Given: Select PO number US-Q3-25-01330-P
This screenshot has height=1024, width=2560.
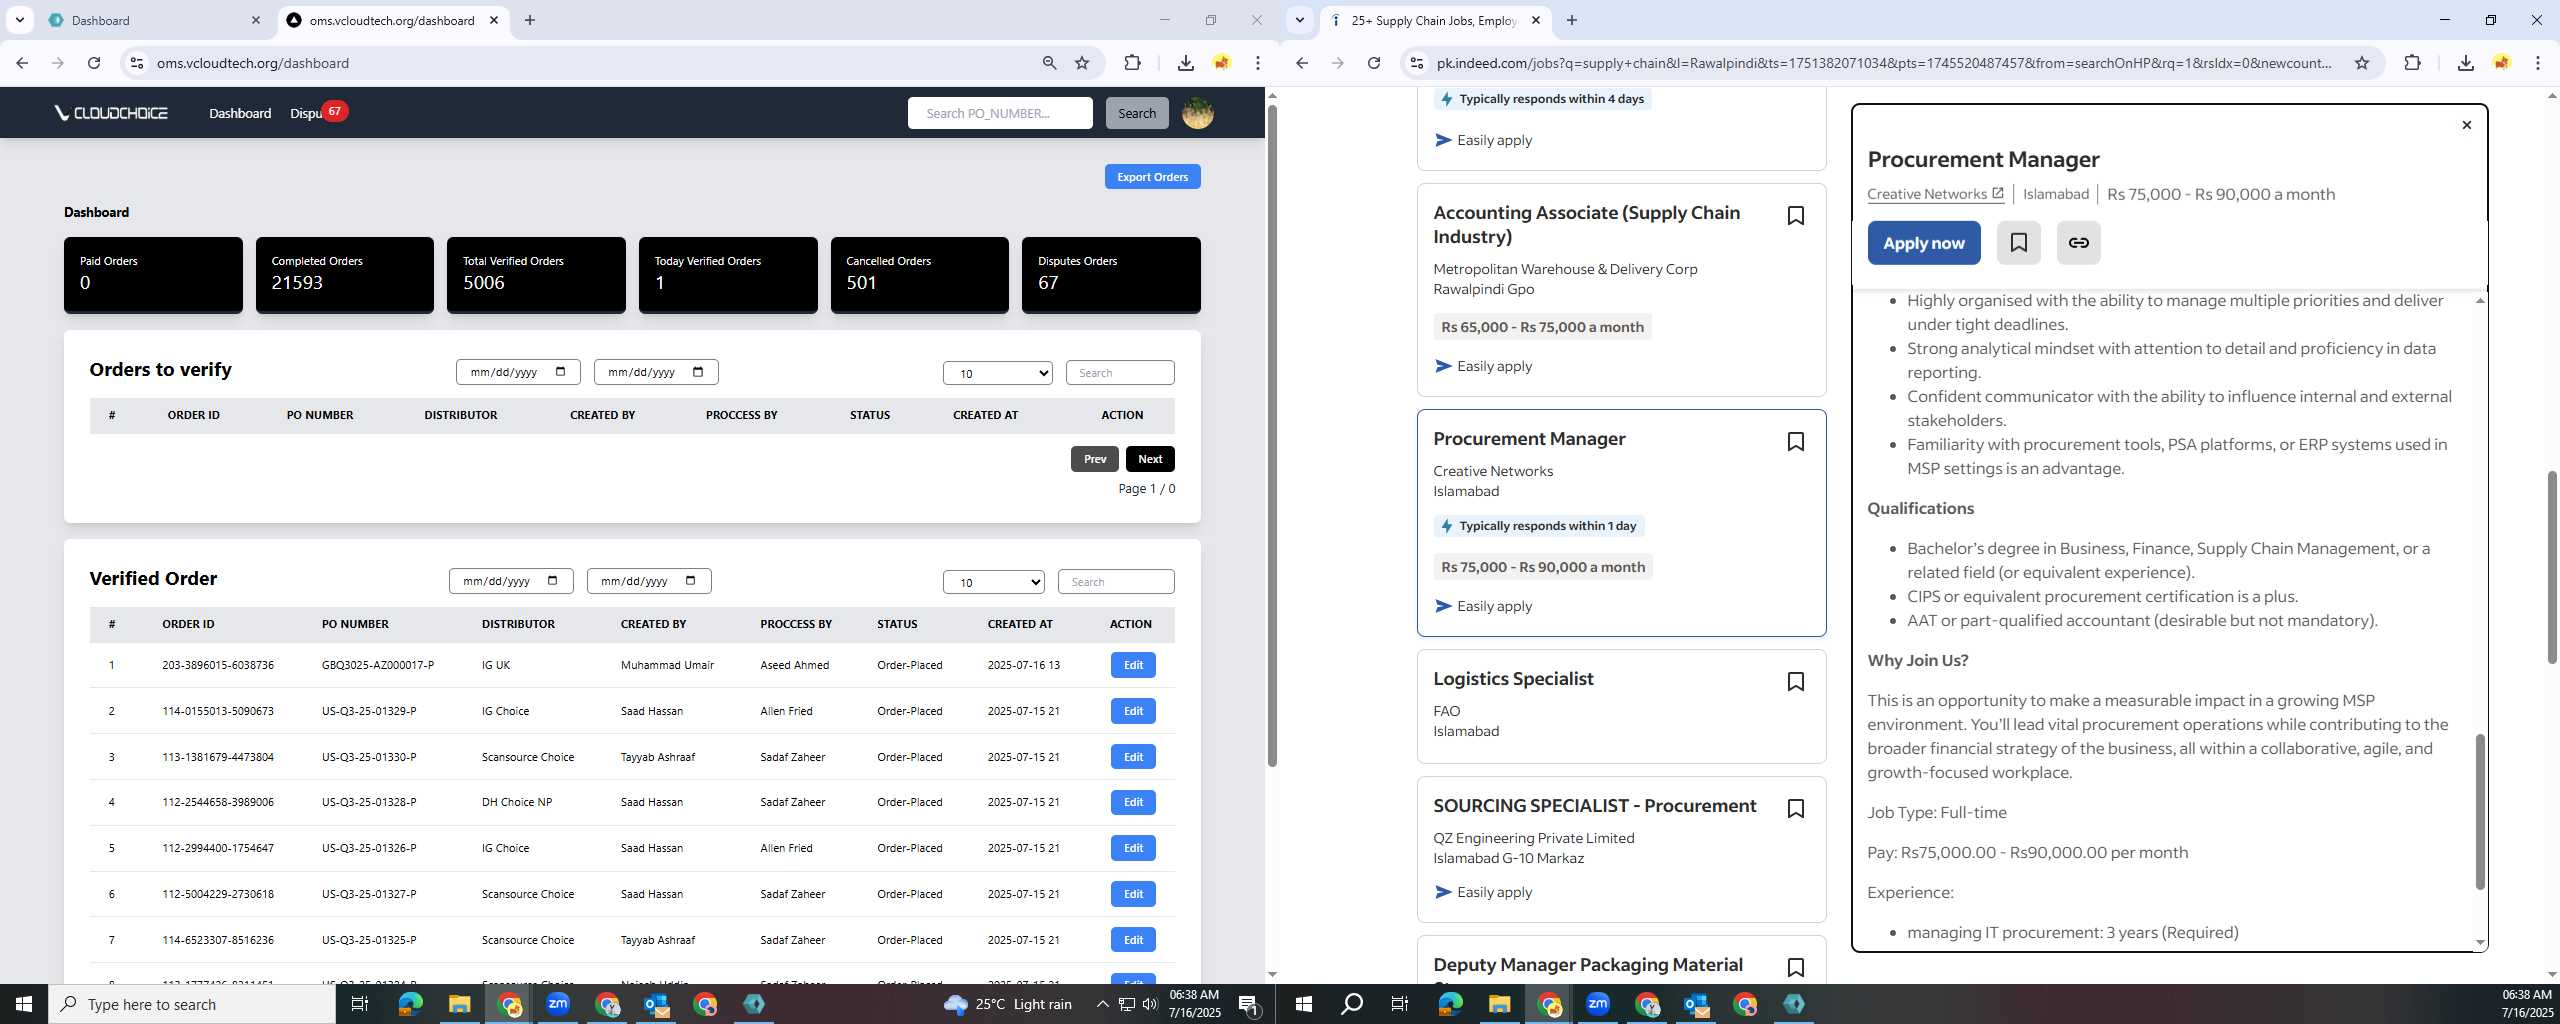Looking at the screenshot, I should pyautogui.click(x=369, y=757).
